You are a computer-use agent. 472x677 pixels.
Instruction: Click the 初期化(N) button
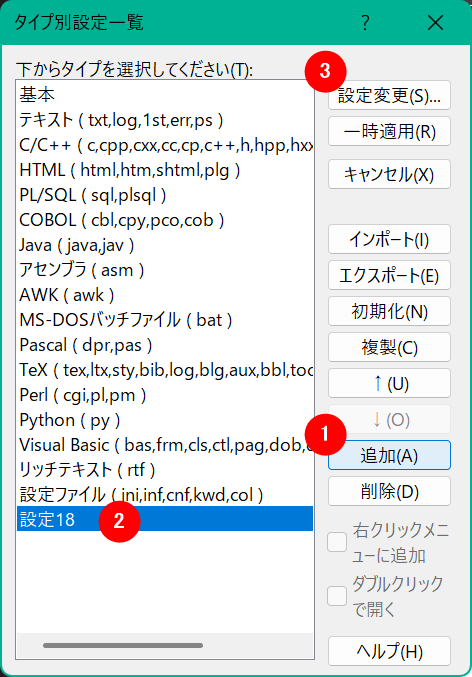click(x=389, y=311)
